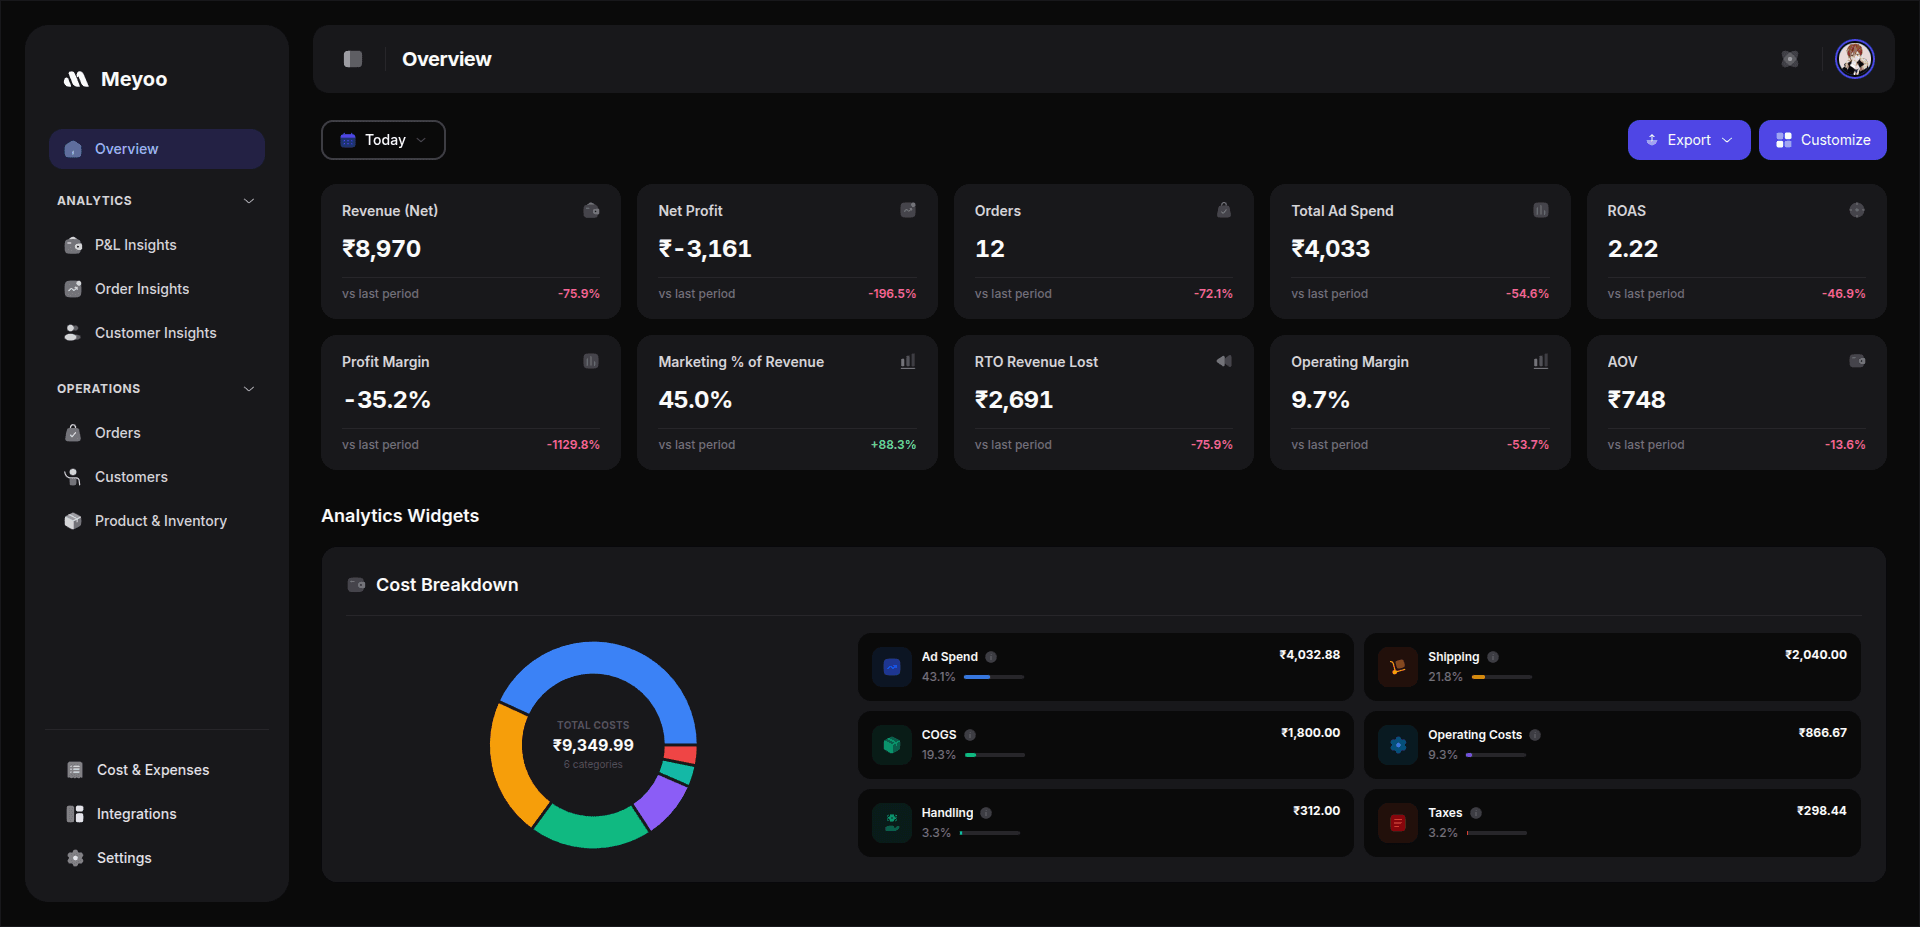1920x927 pixels.
Task: Click the Meyoo logo icon
Action: [x=76, y=79]
